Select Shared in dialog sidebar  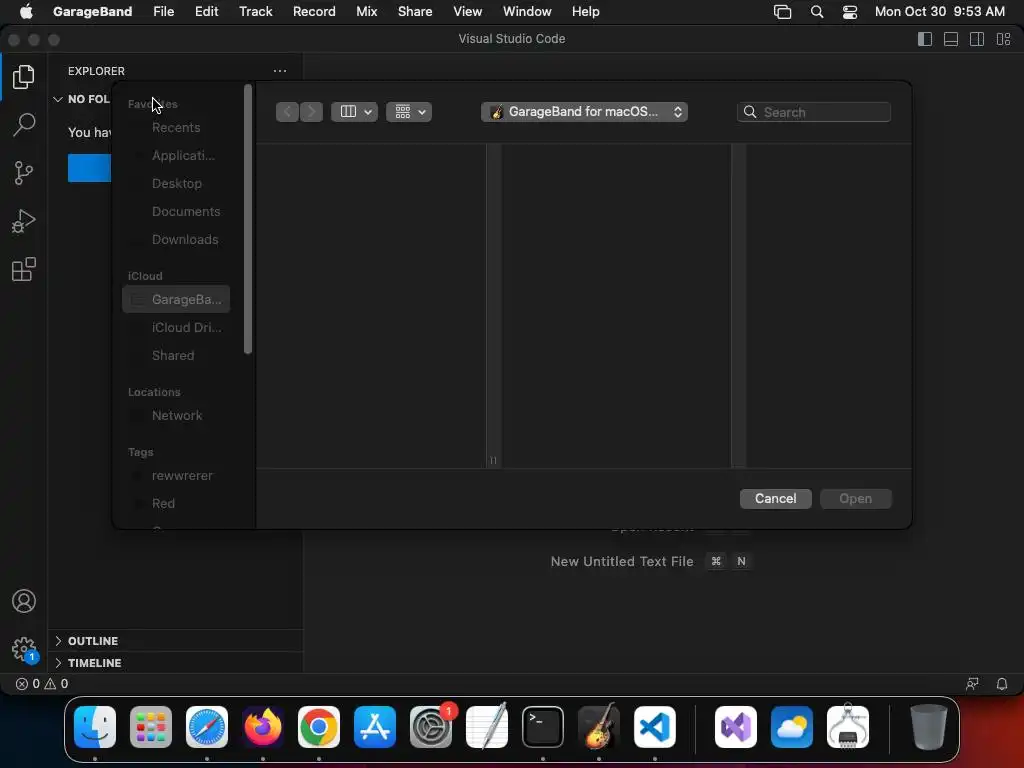tap(176, 356)
